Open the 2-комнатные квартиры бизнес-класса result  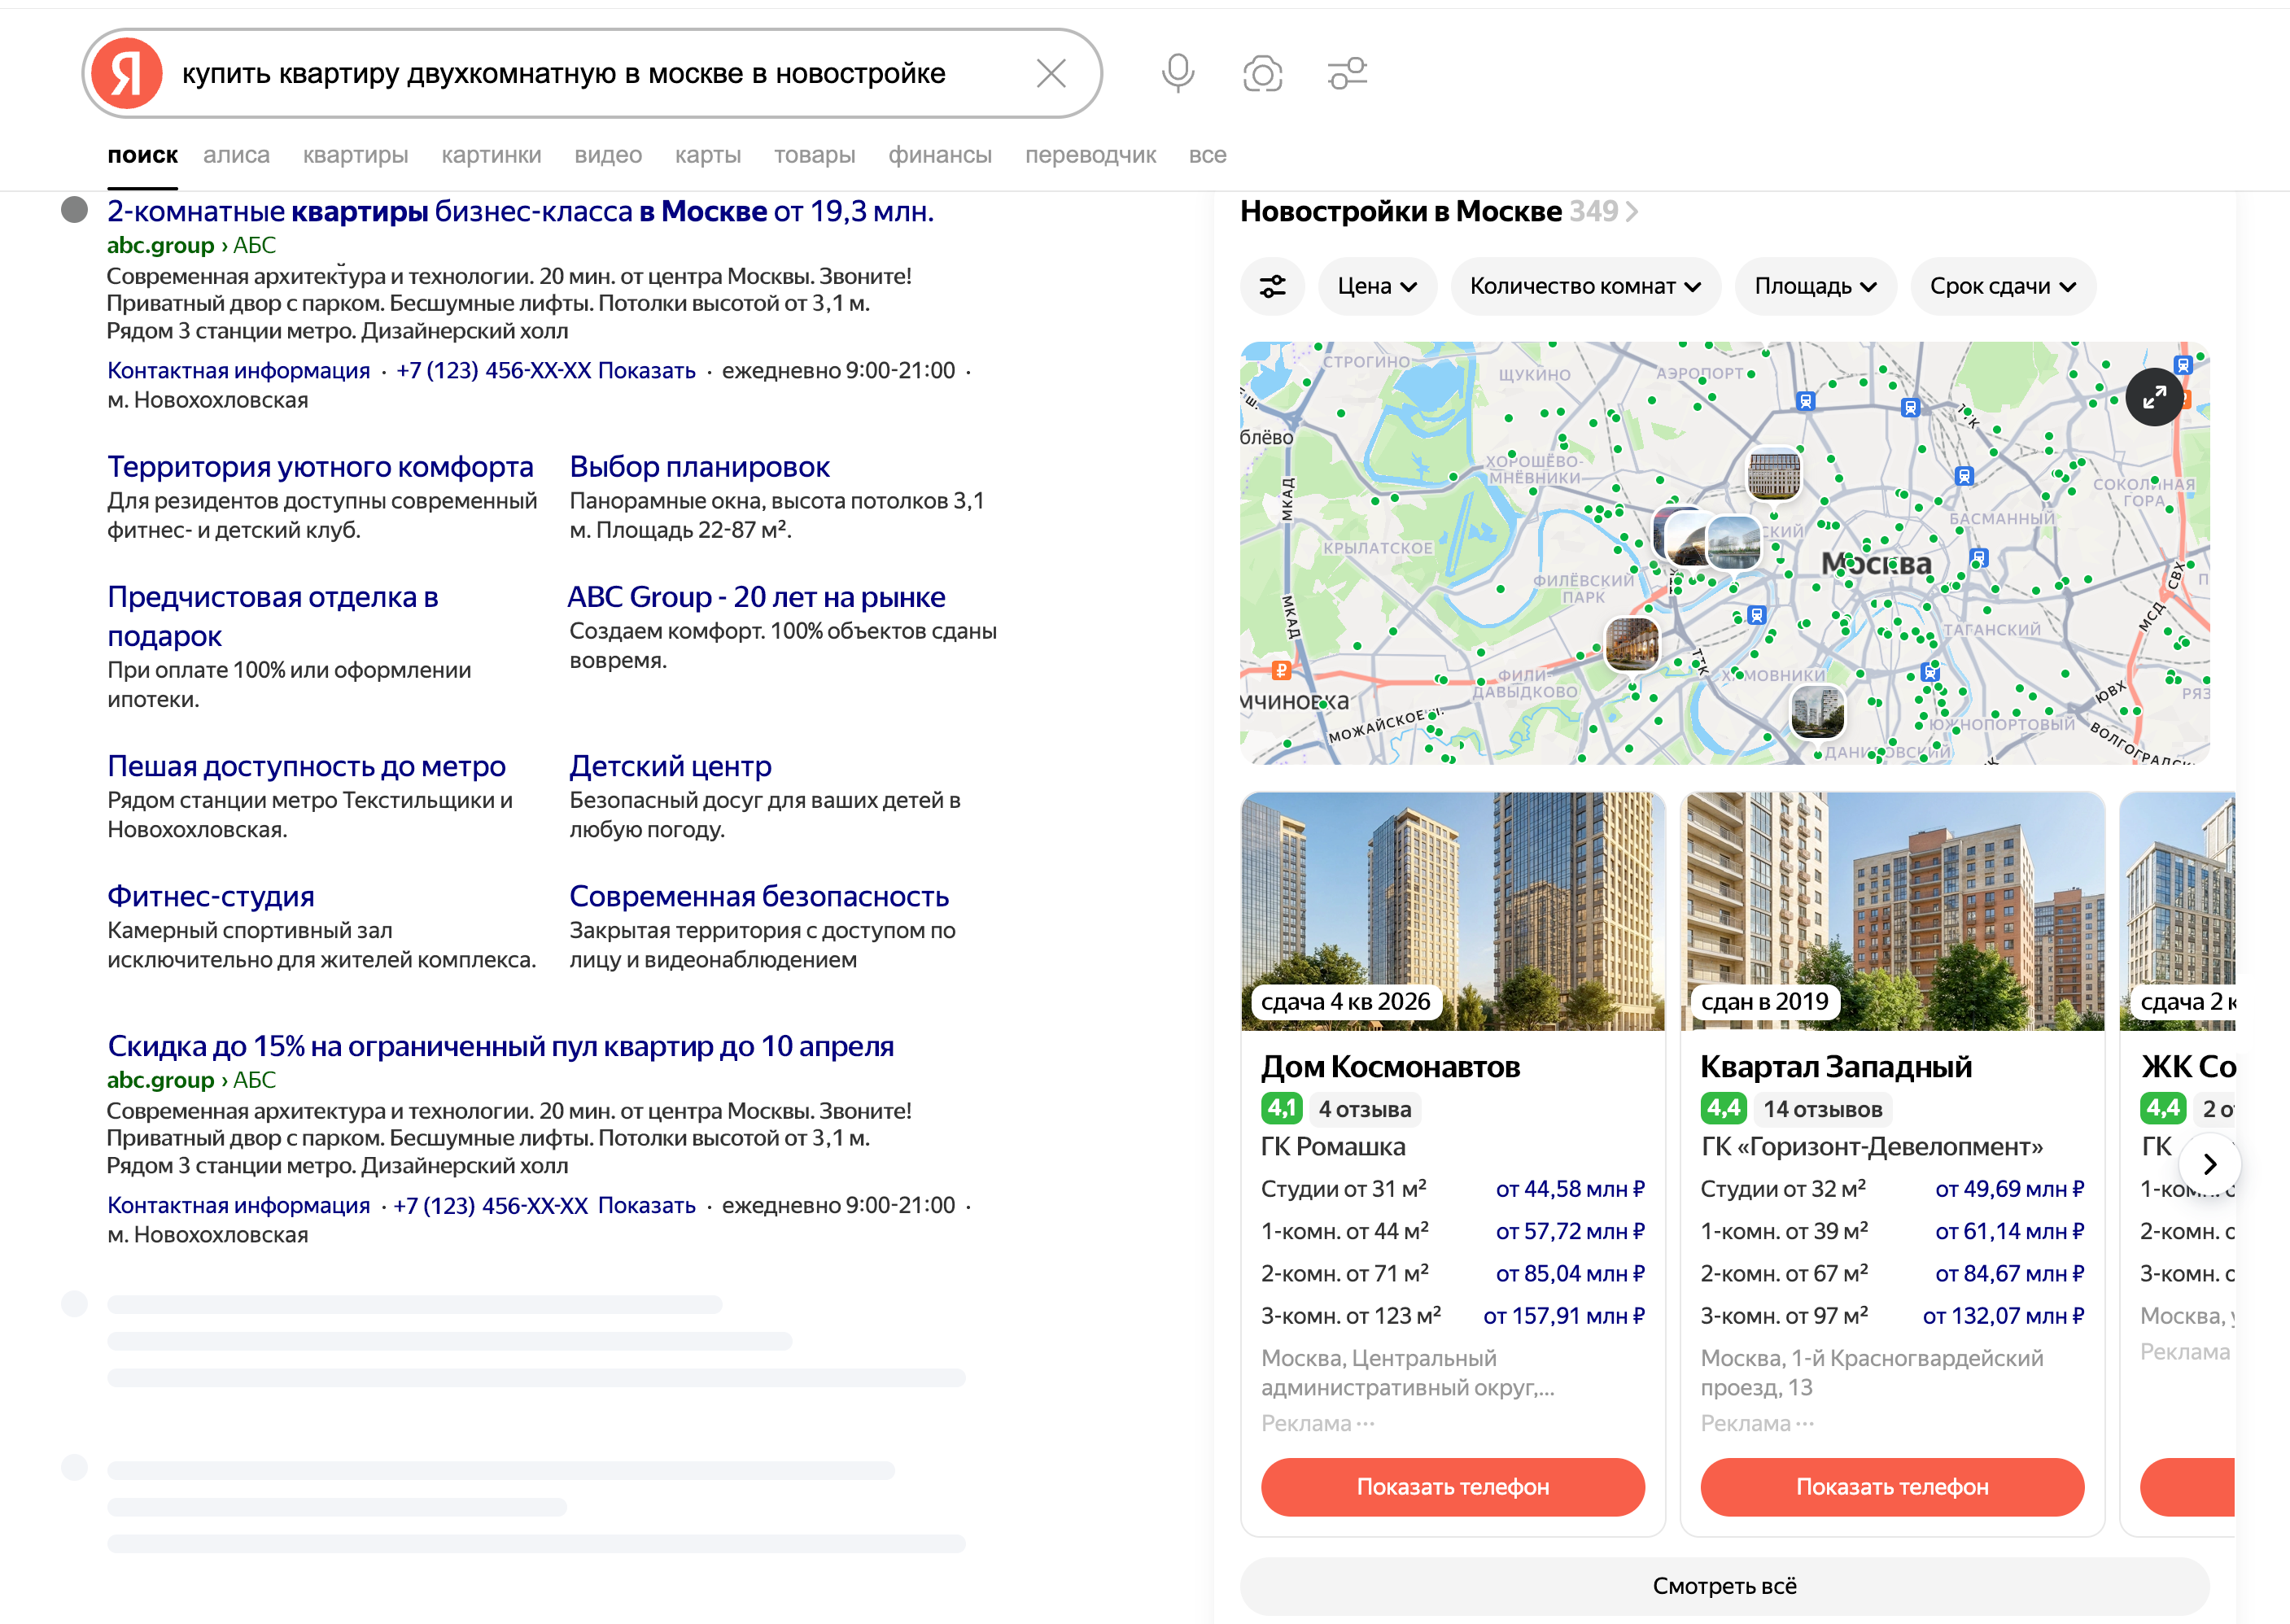[520, 212]
